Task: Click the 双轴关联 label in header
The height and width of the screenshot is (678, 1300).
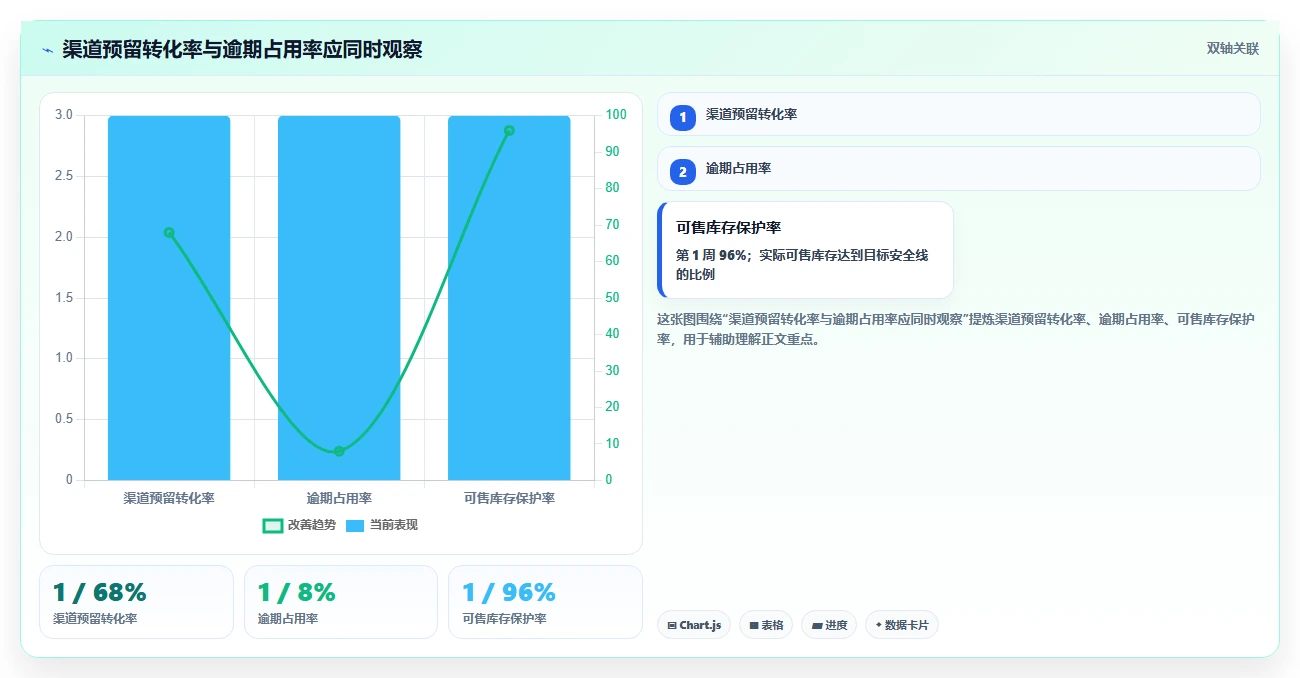Action: [1232, 48]
